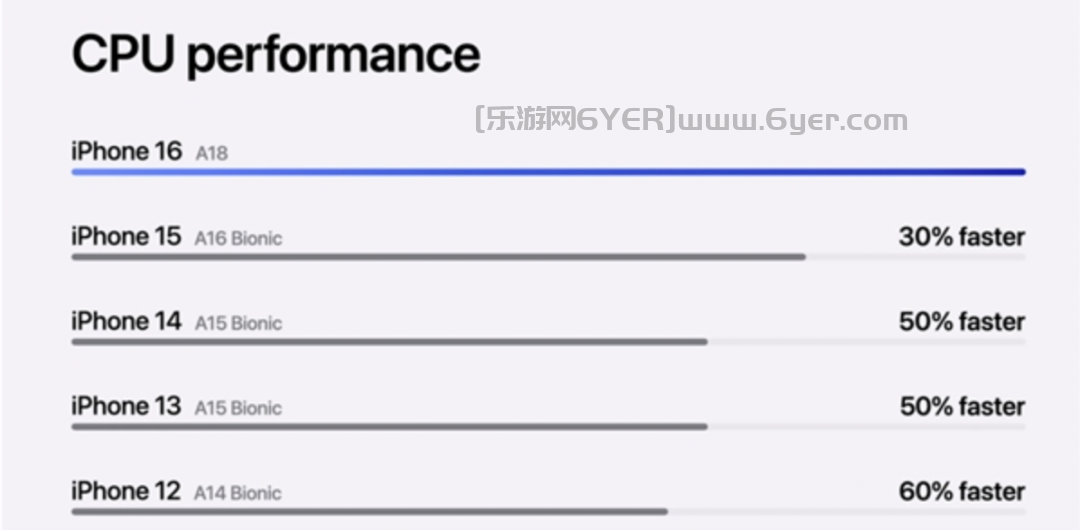This screenshot has height=530, width=1080.
Task: Click the A16 Bionic chip label
Action: pyautogui.click(x=238, y=239)
